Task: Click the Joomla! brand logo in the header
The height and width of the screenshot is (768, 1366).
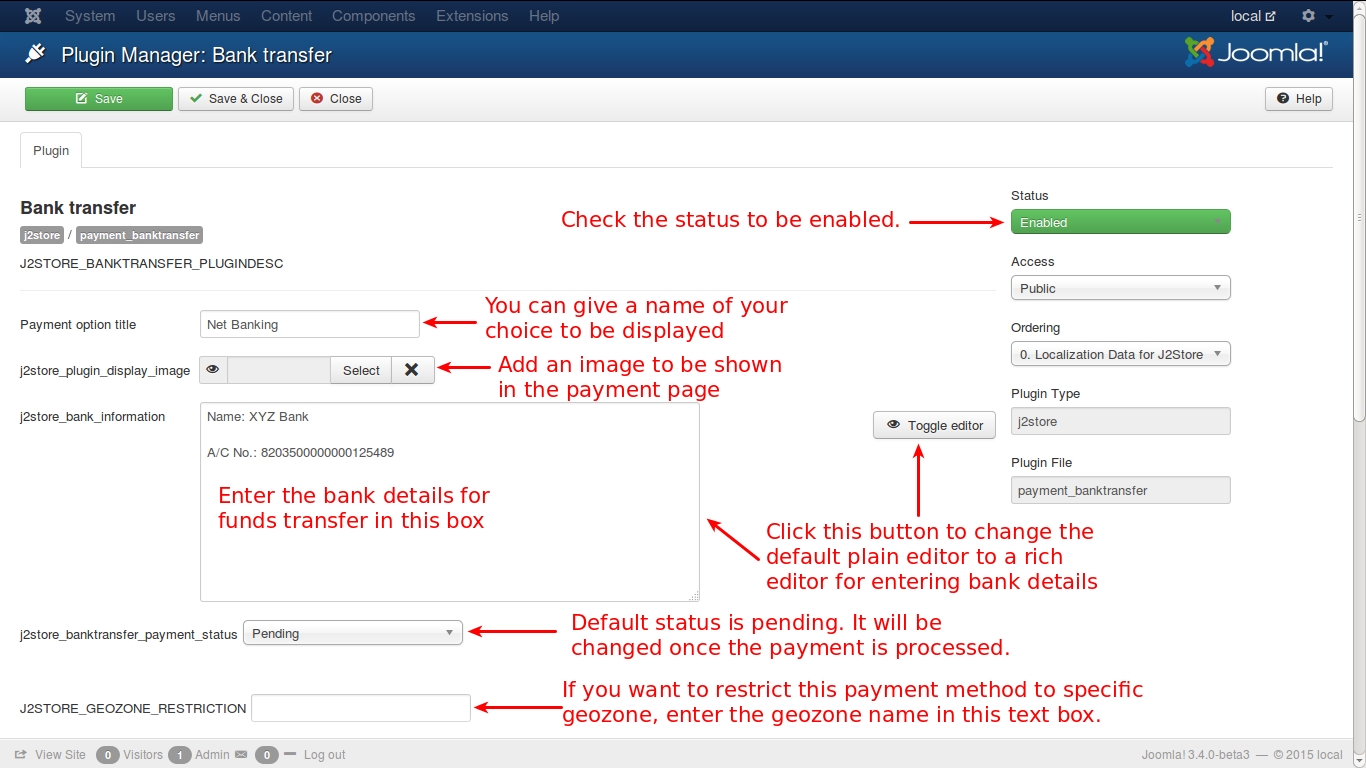Action: (1256, 53)
